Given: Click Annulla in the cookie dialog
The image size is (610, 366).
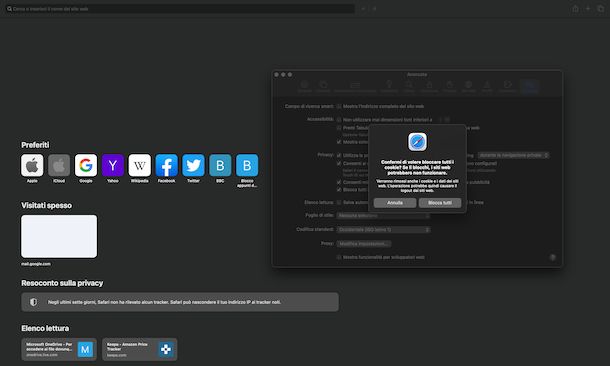Looking at the screenshot, I should (395, 203).
